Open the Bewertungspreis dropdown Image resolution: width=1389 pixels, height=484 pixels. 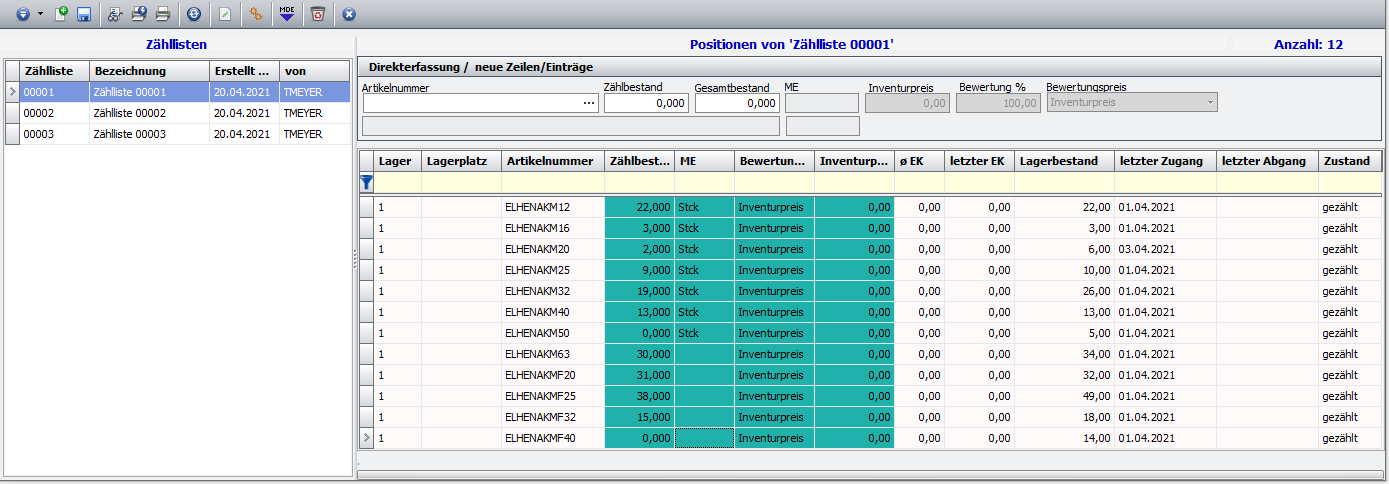pyautogui.click(x=1211, y=102)
